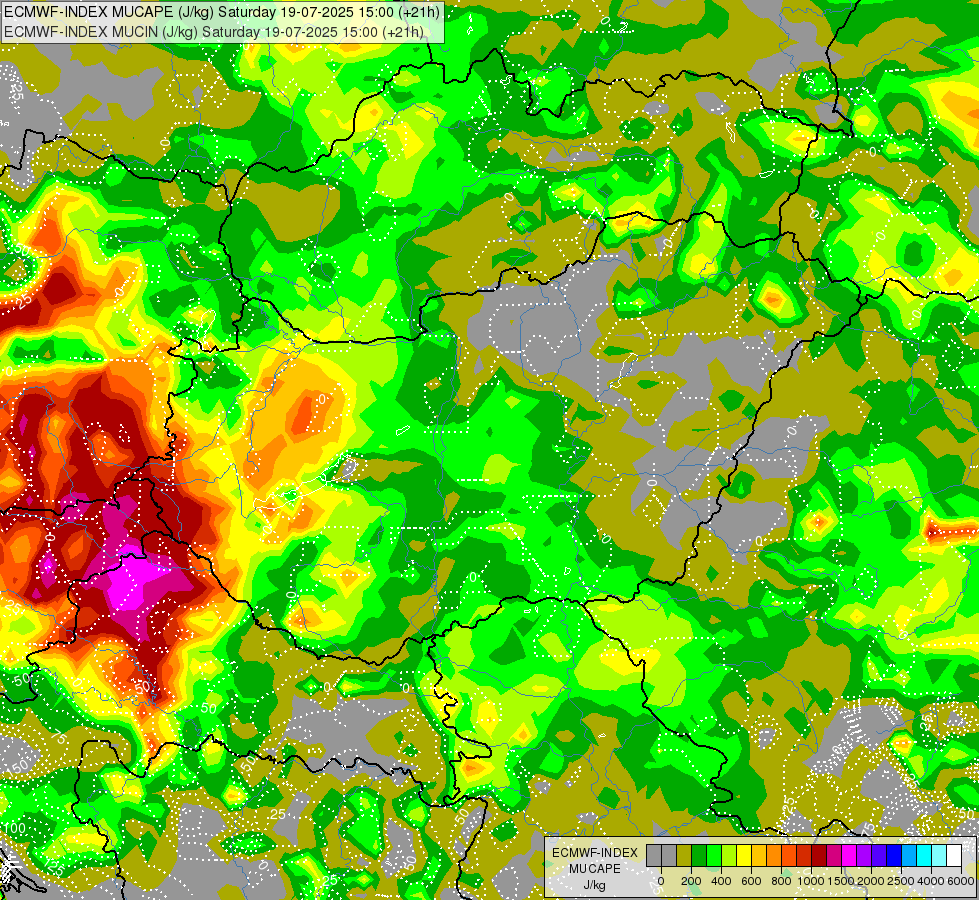Click the MUCAPE label in the legend

click(x=595, y=869)
